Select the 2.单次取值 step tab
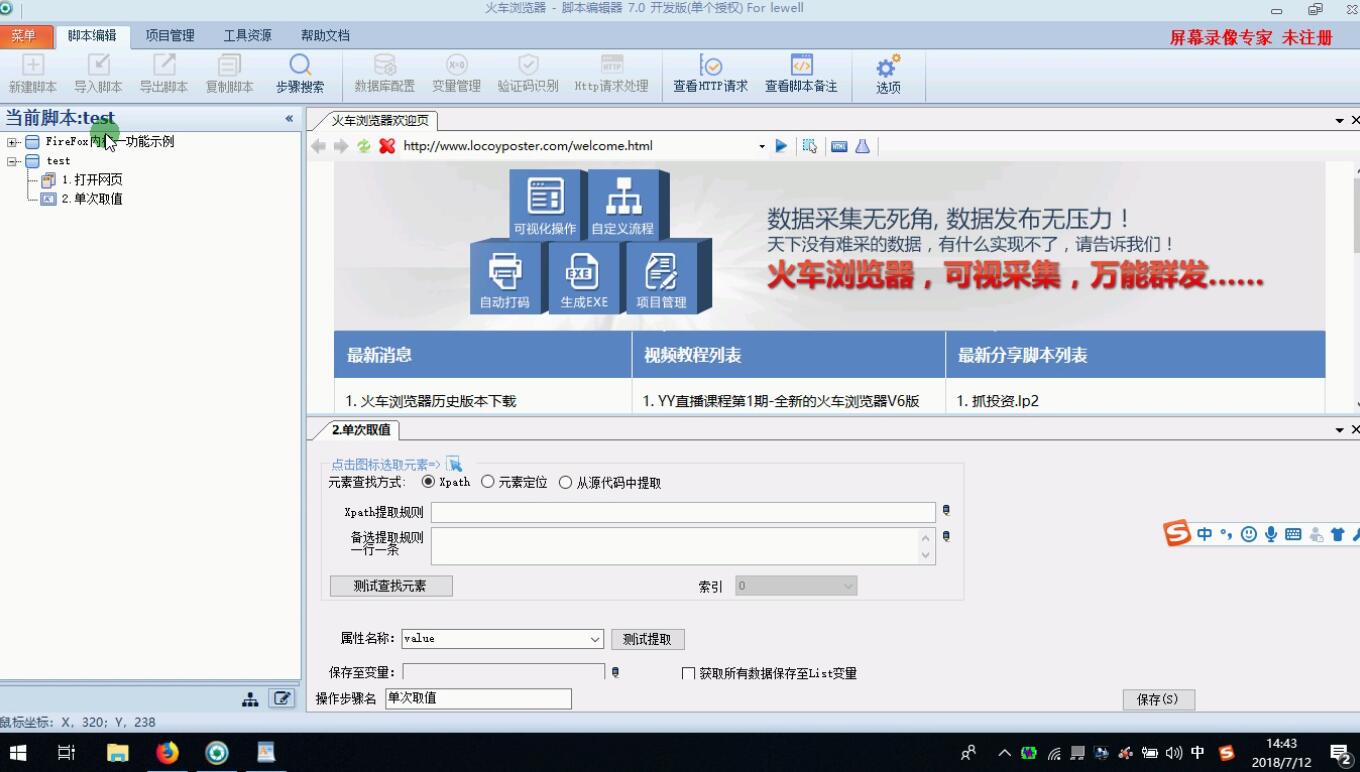 point(361,430)
